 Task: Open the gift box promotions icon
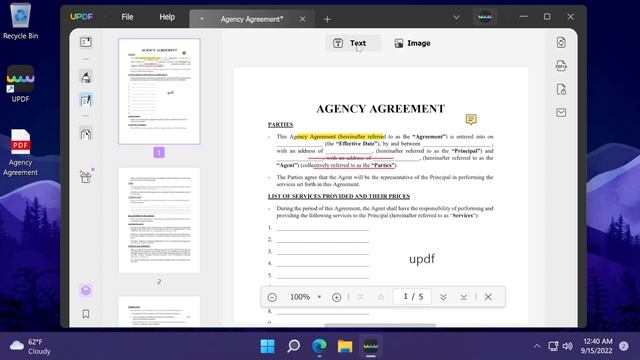[86, 176]
